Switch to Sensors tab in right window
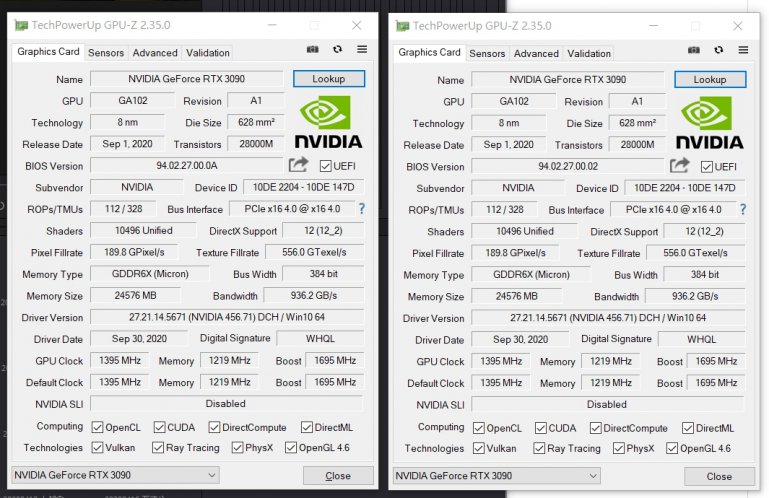The width and height of the screenshot is (769, 498). (x=487, y=53)
